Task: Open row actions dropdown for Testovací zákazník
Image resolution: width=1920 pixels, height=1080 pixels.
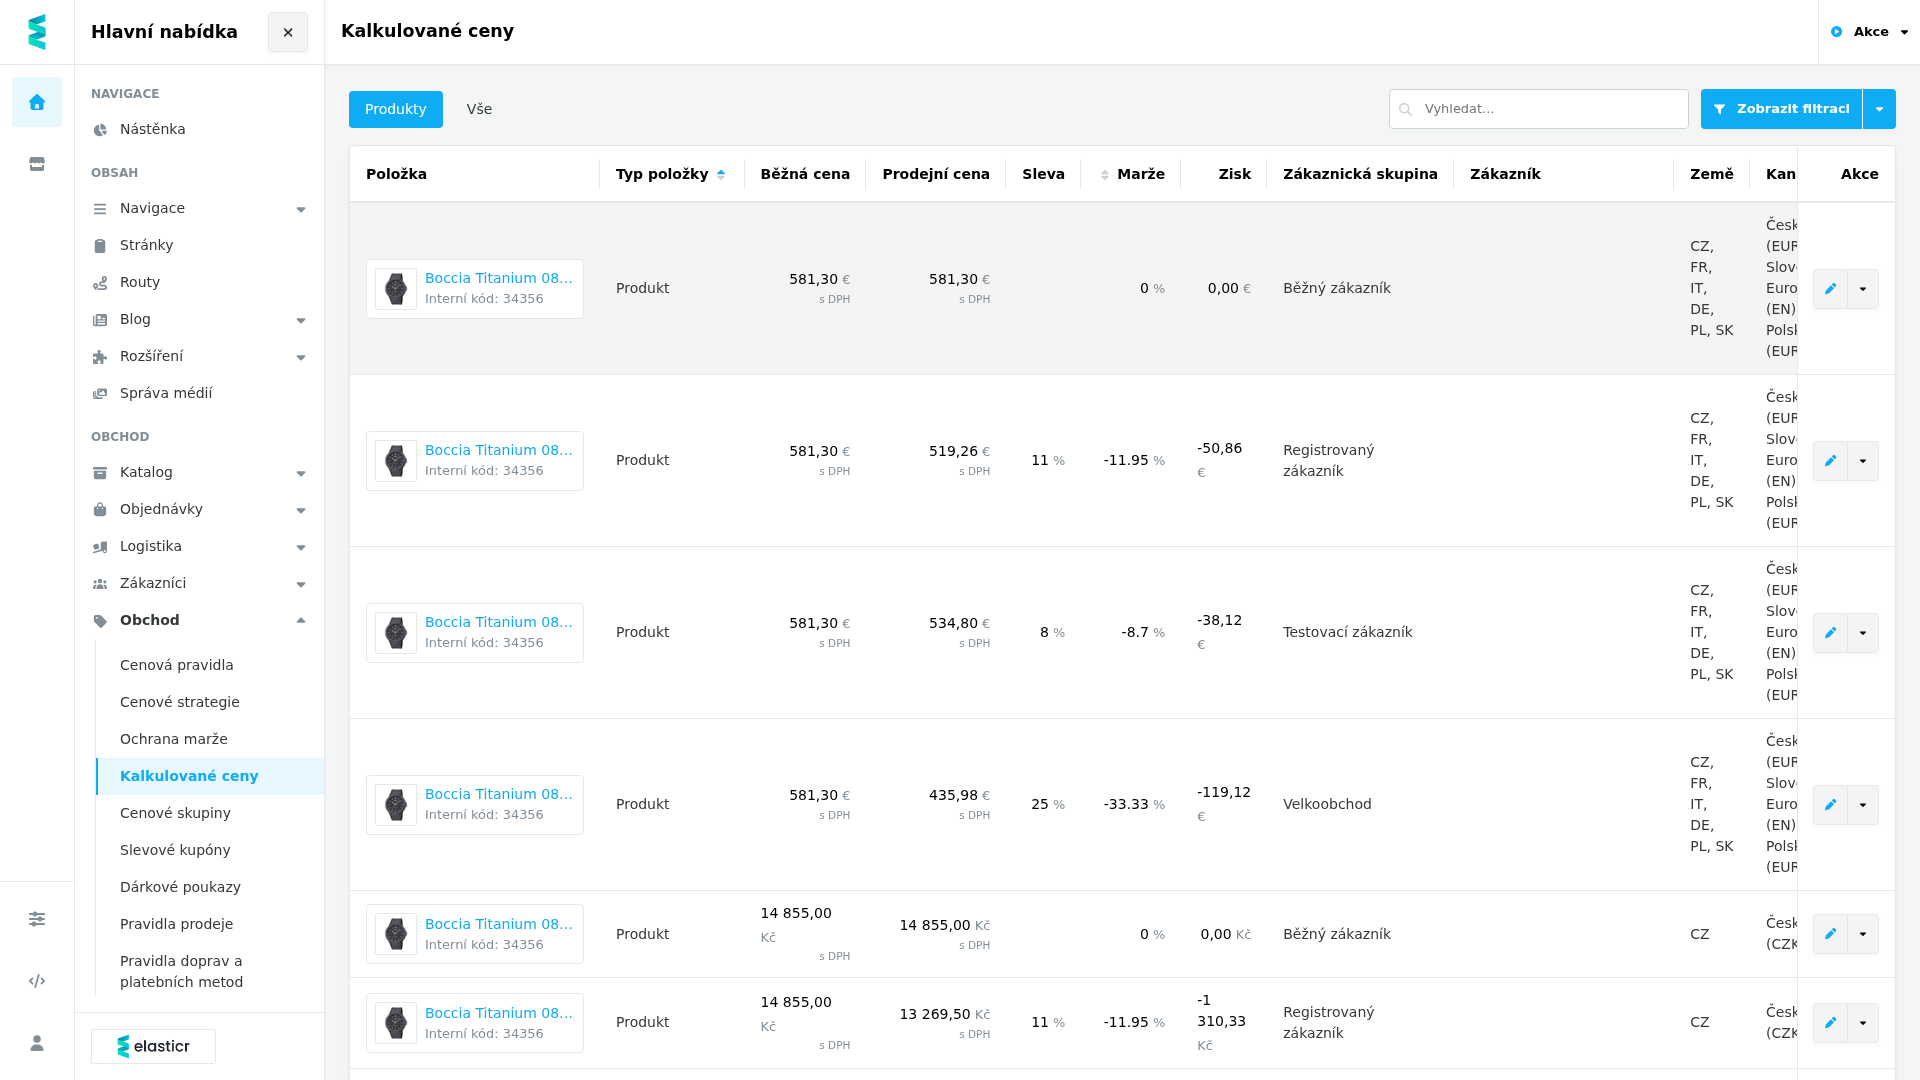Action: (1863, 633)
